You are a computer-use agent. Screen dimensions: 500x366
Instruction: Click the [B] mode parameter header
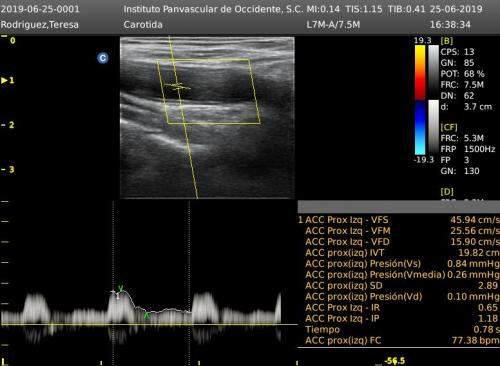click(x=447, y=41)
